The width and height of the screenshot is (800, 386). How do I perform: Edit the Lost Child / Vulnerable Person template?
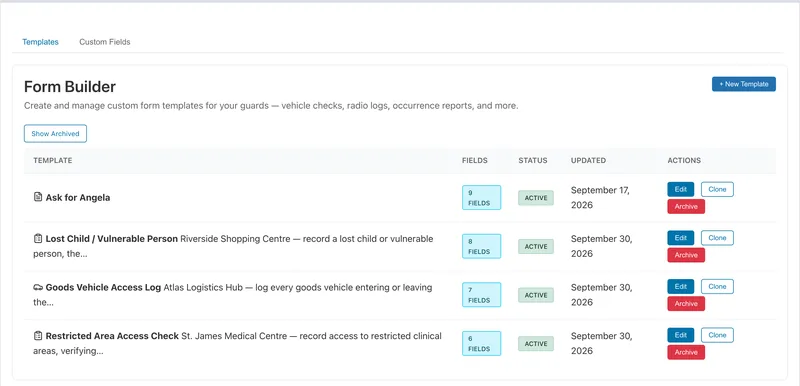[681, 238]
